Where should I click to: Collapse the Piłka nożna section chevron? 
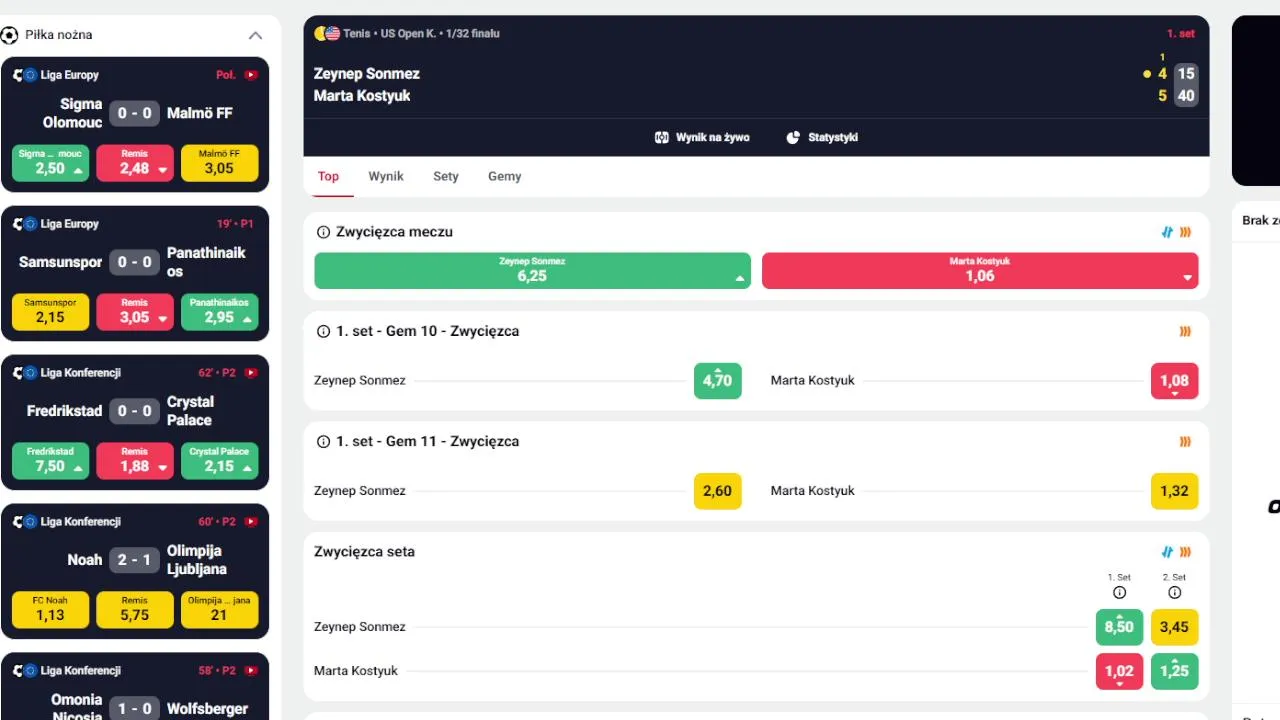[x=255, y=35]
